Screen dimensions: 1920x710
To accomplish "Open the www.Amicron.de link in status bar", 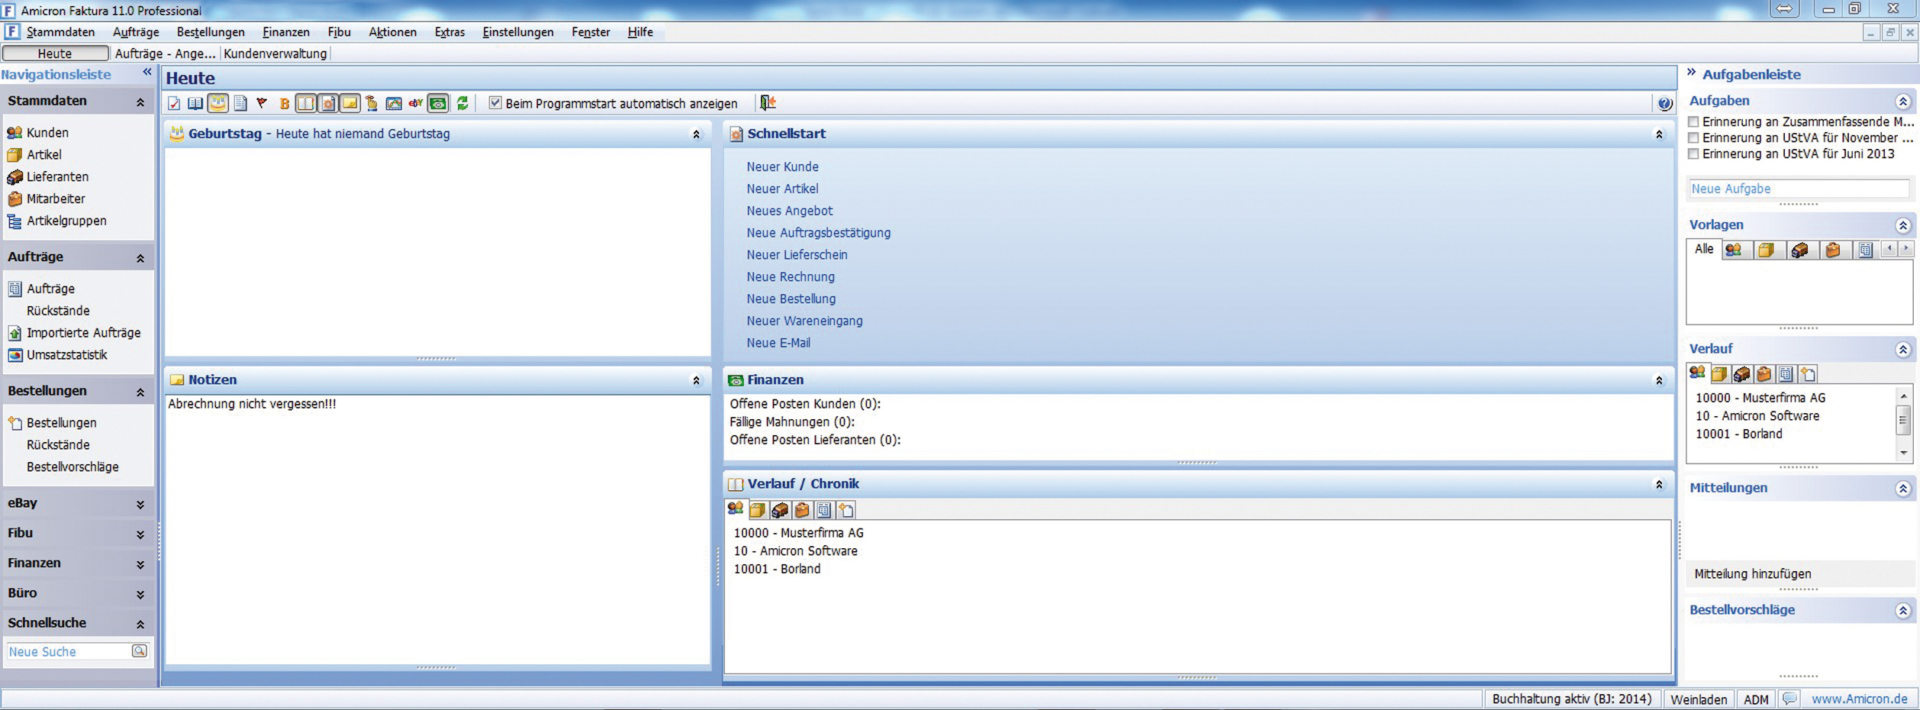I will 1858,699.
